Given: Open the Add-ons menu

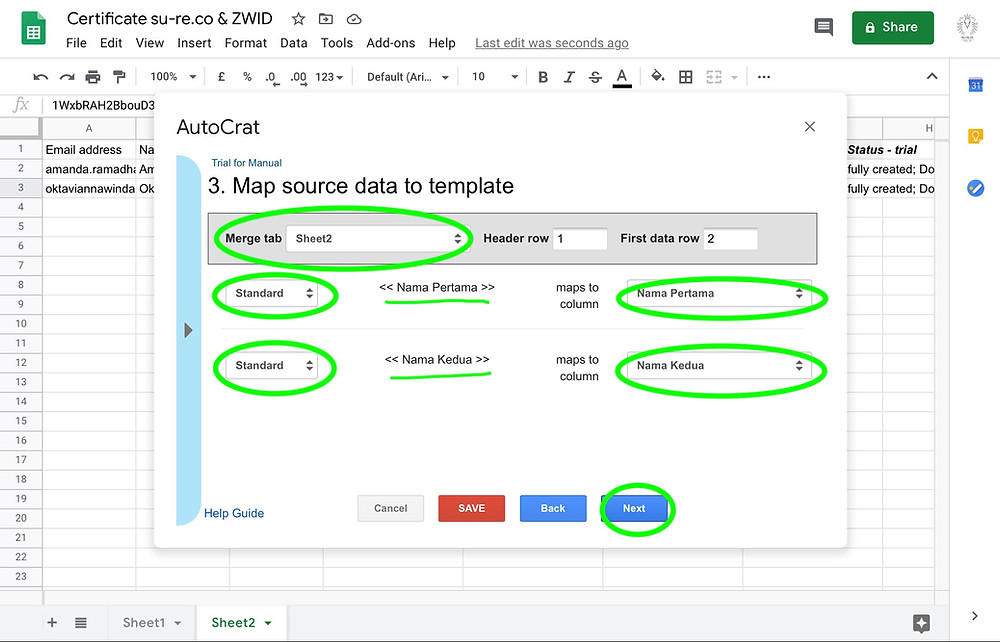Looking at the screenshot, I should tap(390, 43).
